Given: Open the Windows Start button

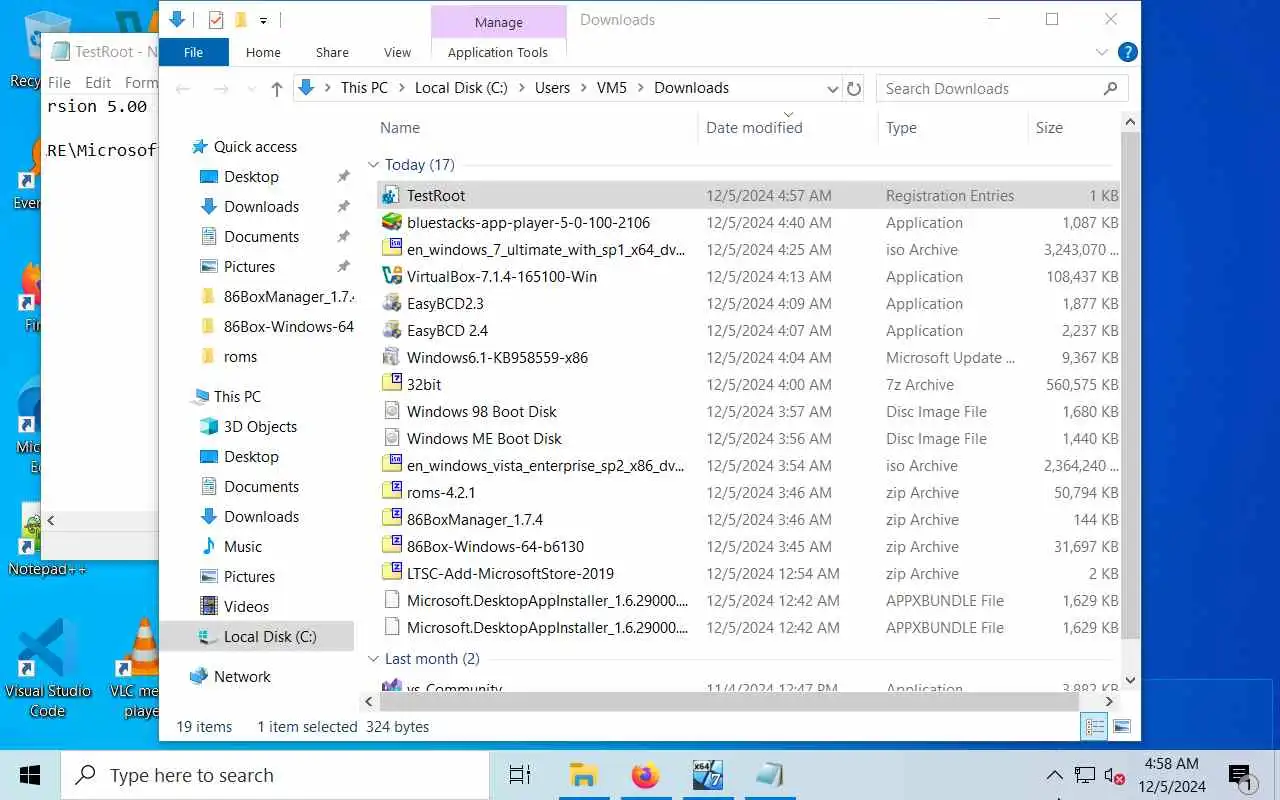Looking at the screenshot, I should coord(30,775).
